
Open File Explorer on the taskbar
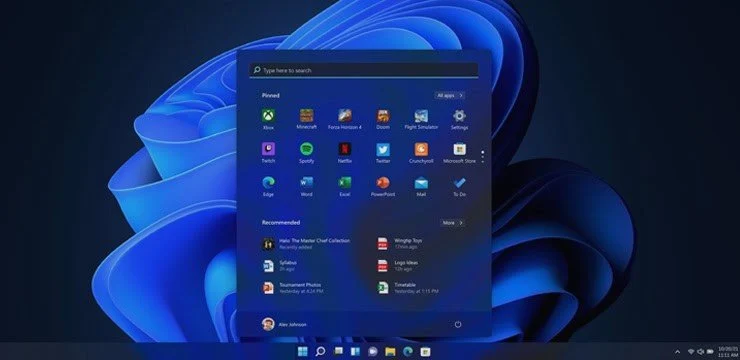(390, 352)
